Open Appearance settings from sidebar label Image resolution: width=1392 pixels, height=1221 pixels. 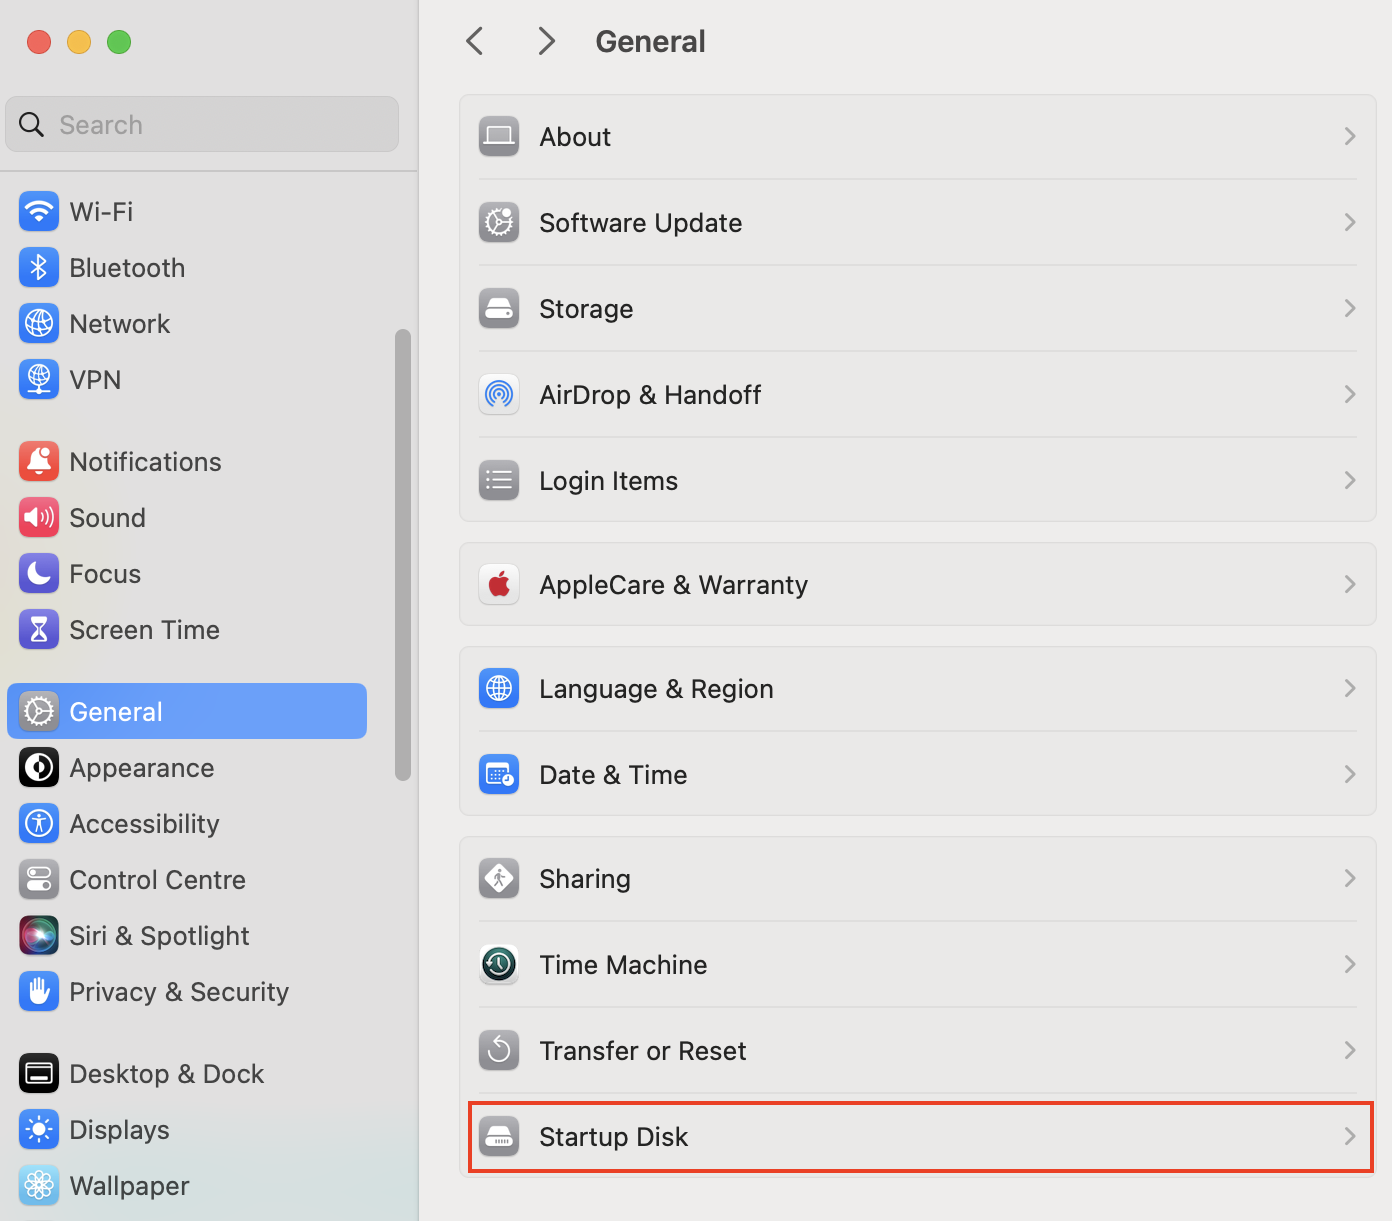(x=142, y=768)
